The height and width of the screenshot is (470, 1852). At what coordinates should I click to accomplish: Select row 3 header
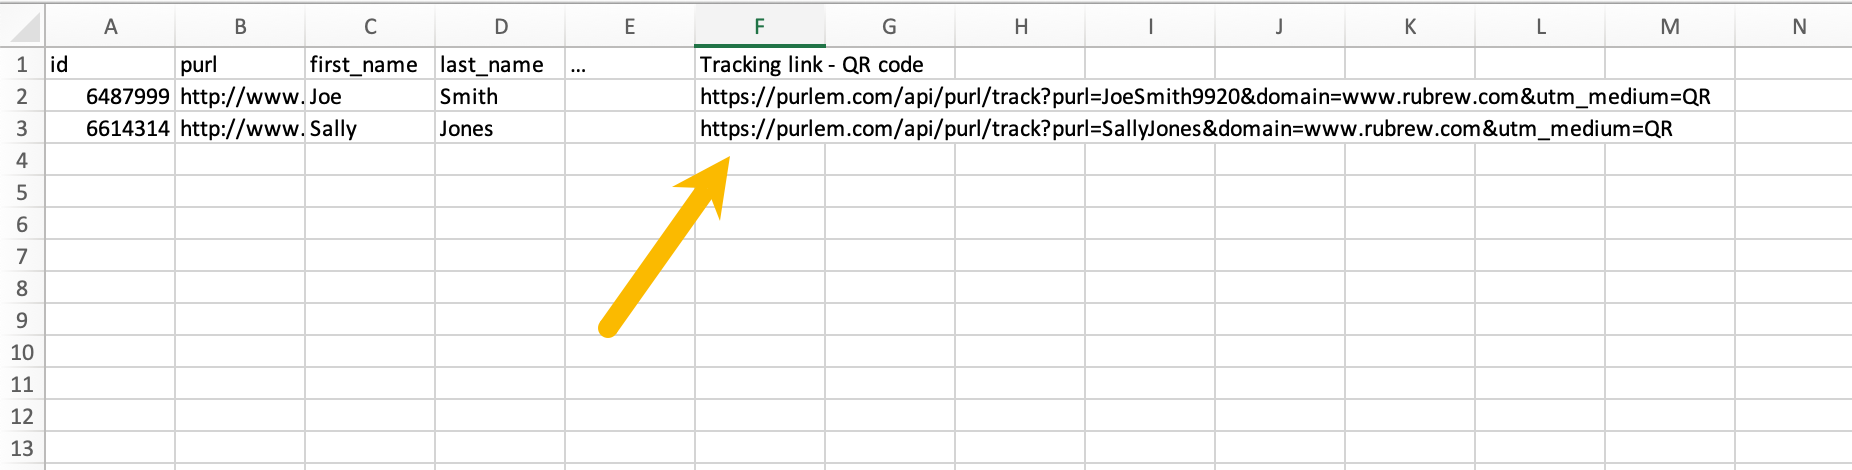22,128
